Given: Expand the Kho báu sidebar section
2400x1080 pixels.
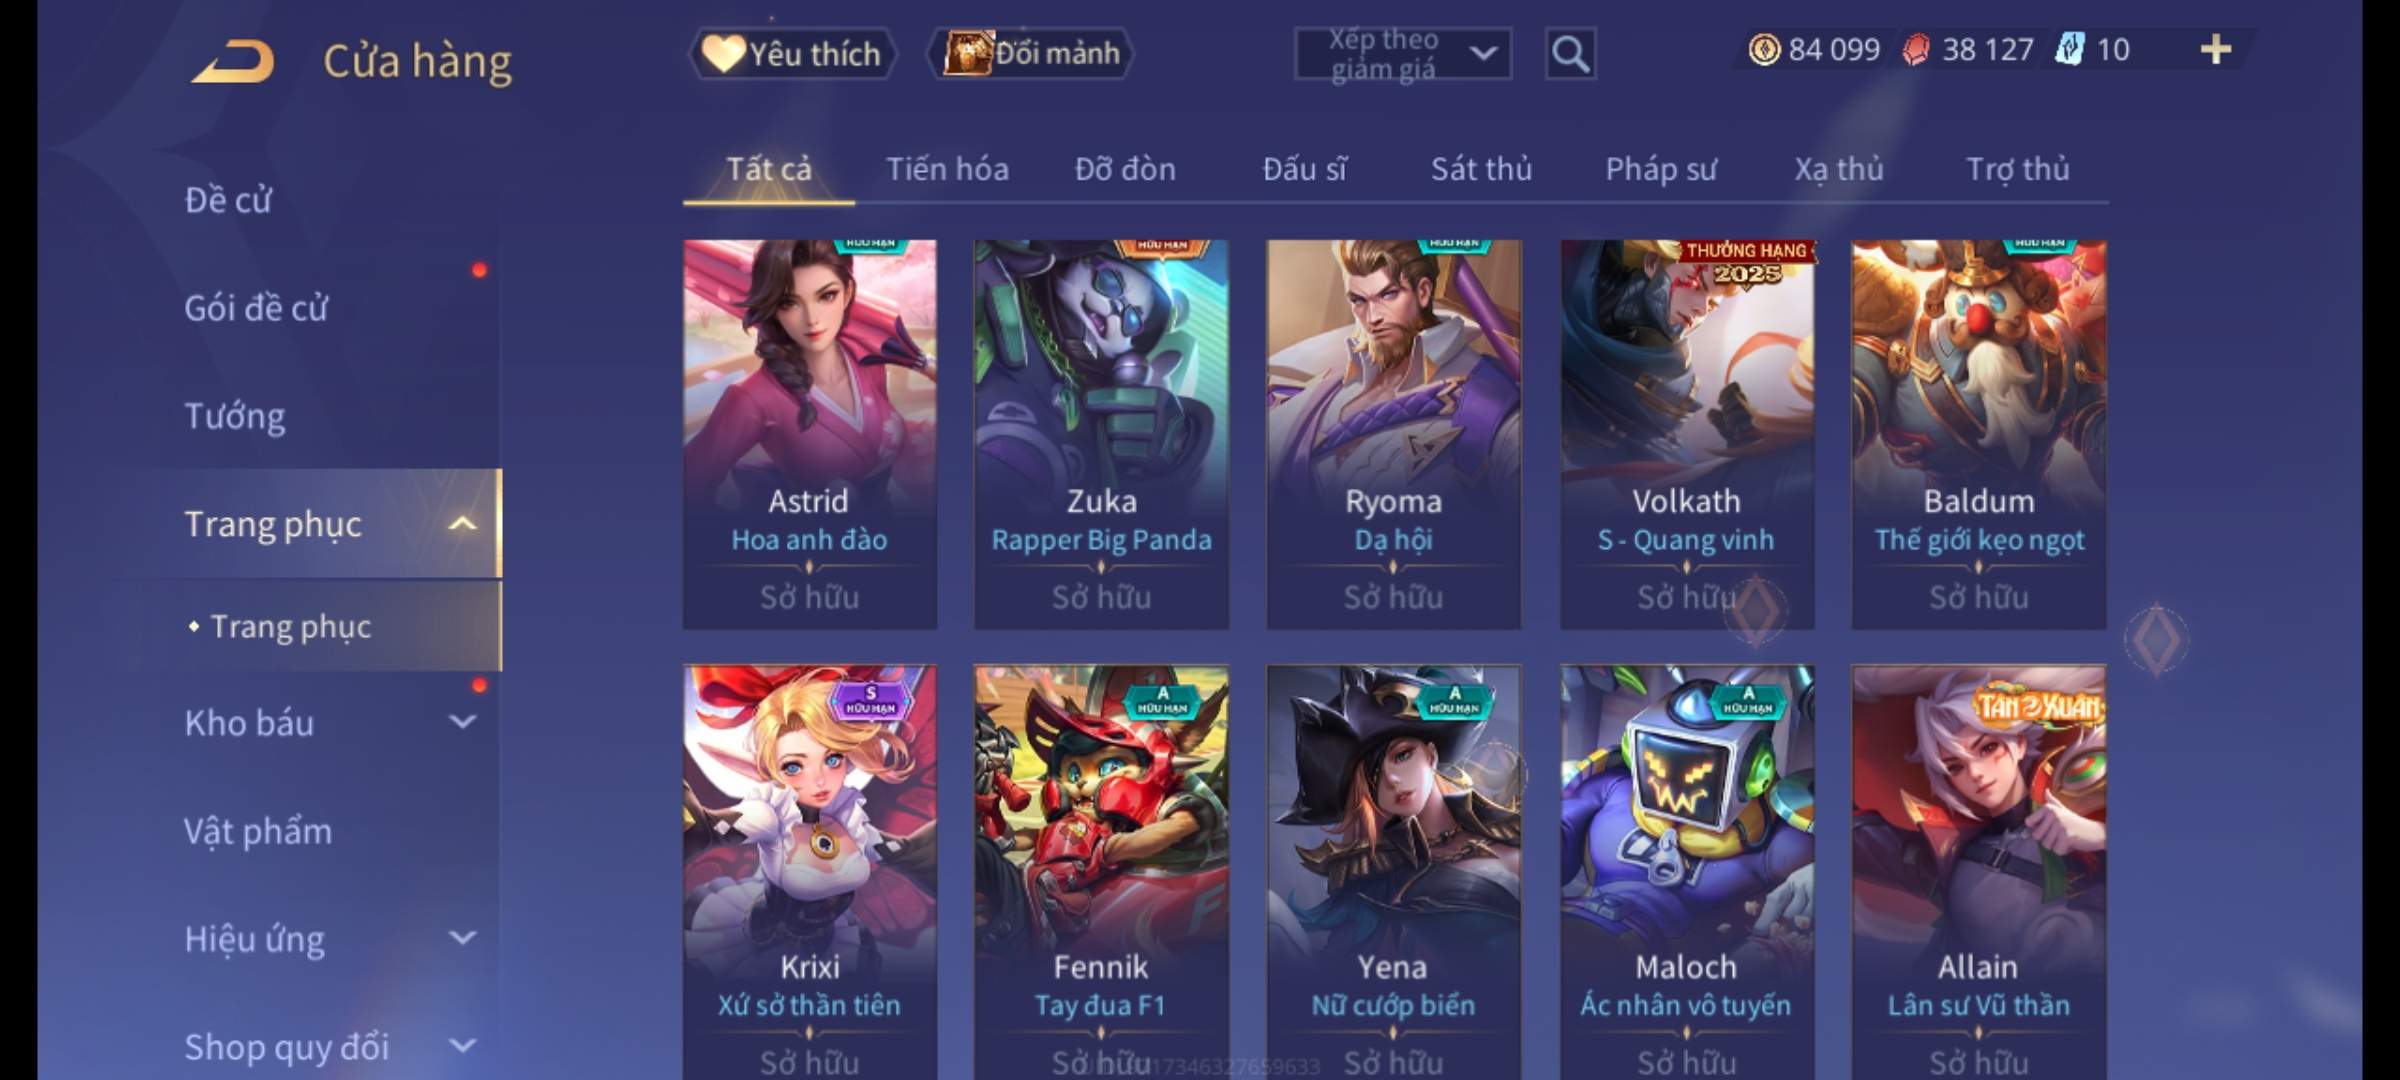Looking at the screenshot, I should point(462,721).
